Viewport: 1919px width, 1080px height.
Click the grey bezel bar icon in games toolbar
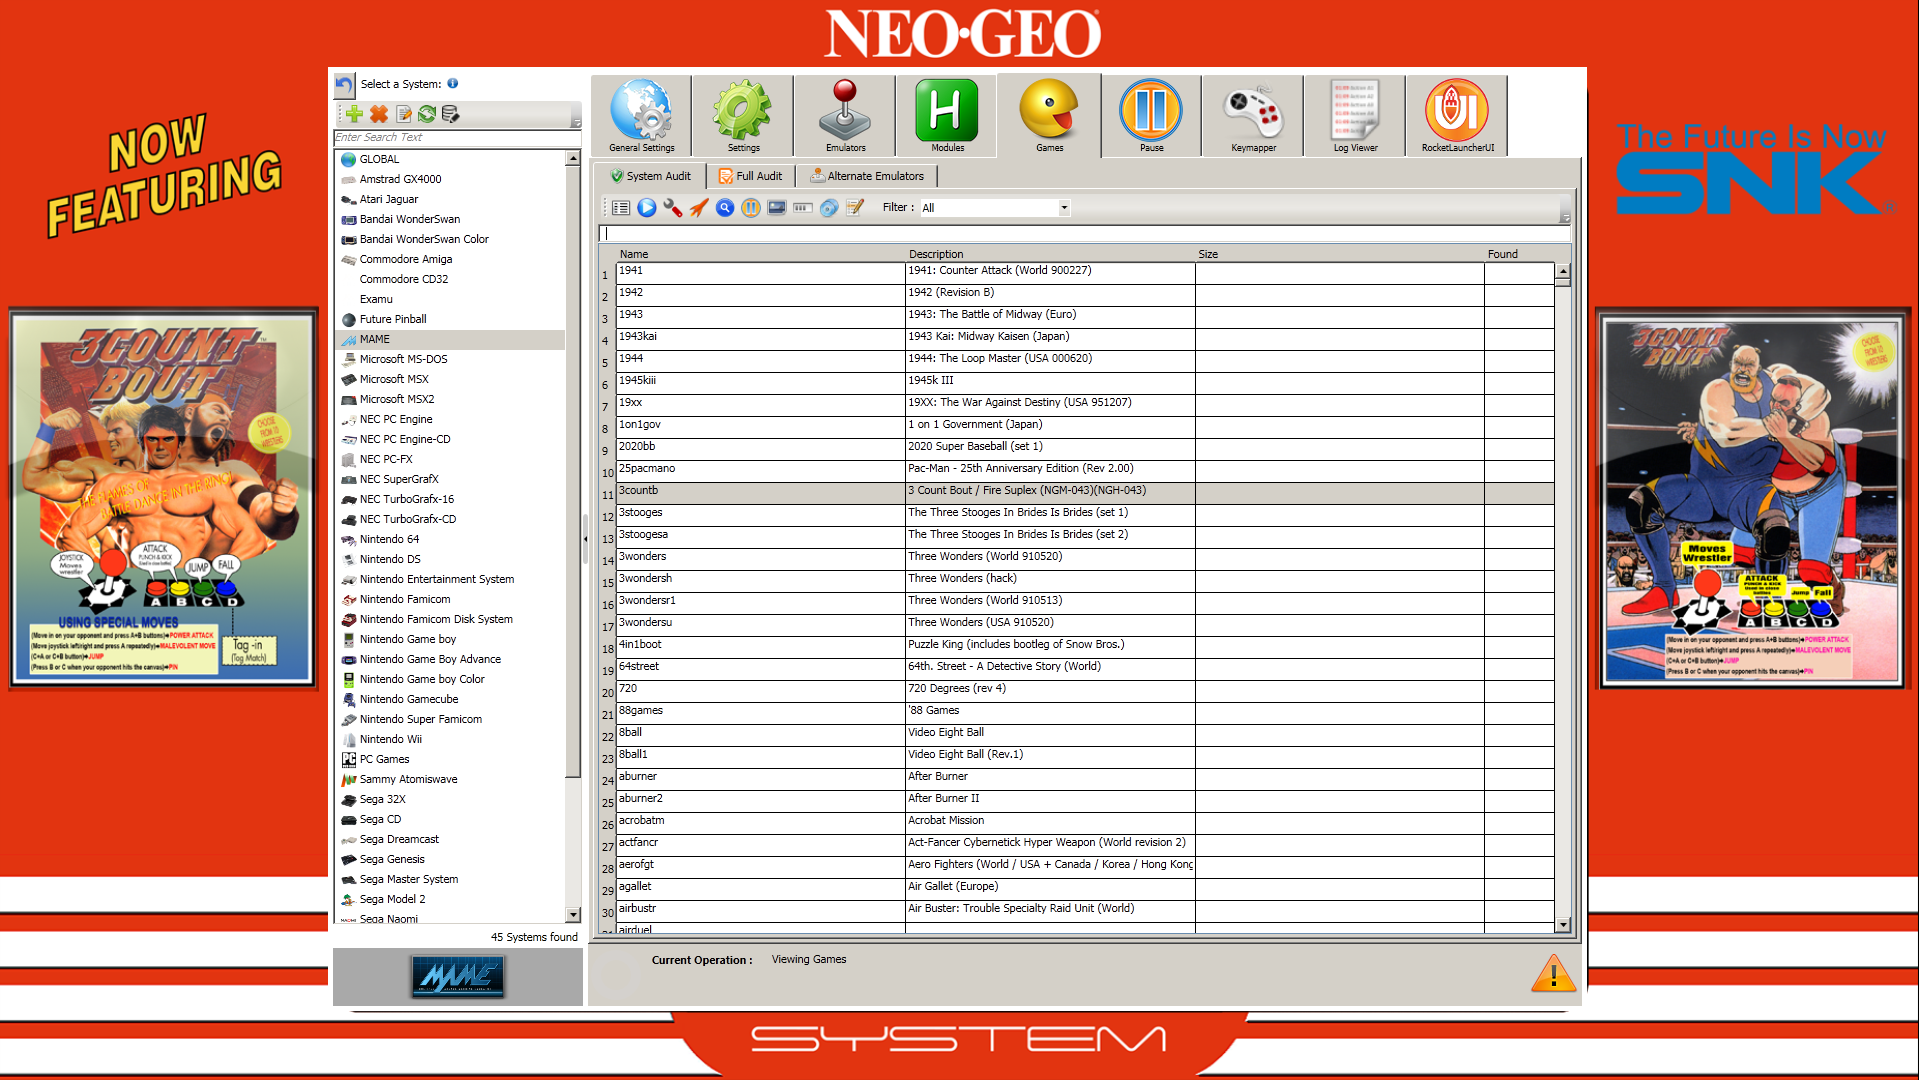click(803, 208)
